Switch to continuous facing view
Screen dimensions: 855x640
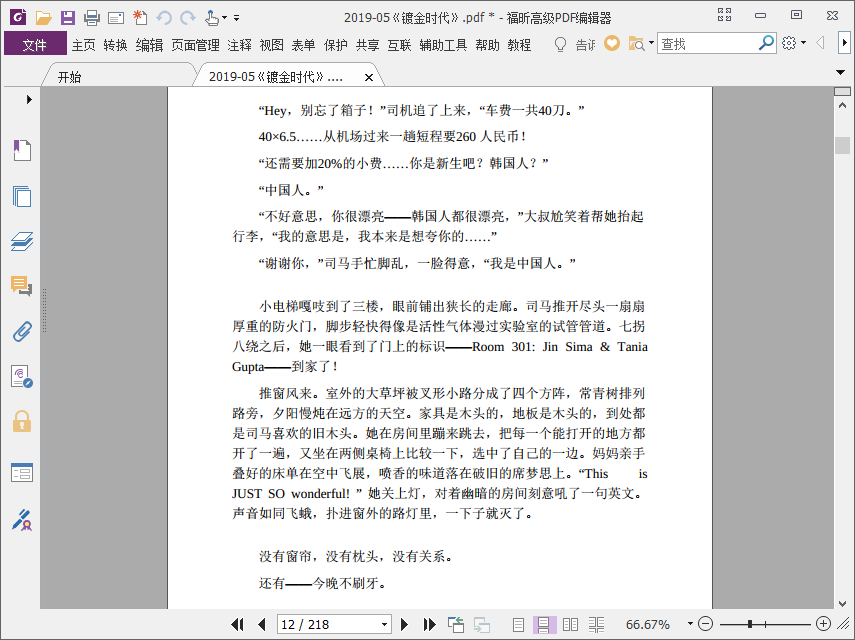click(597, 624)
